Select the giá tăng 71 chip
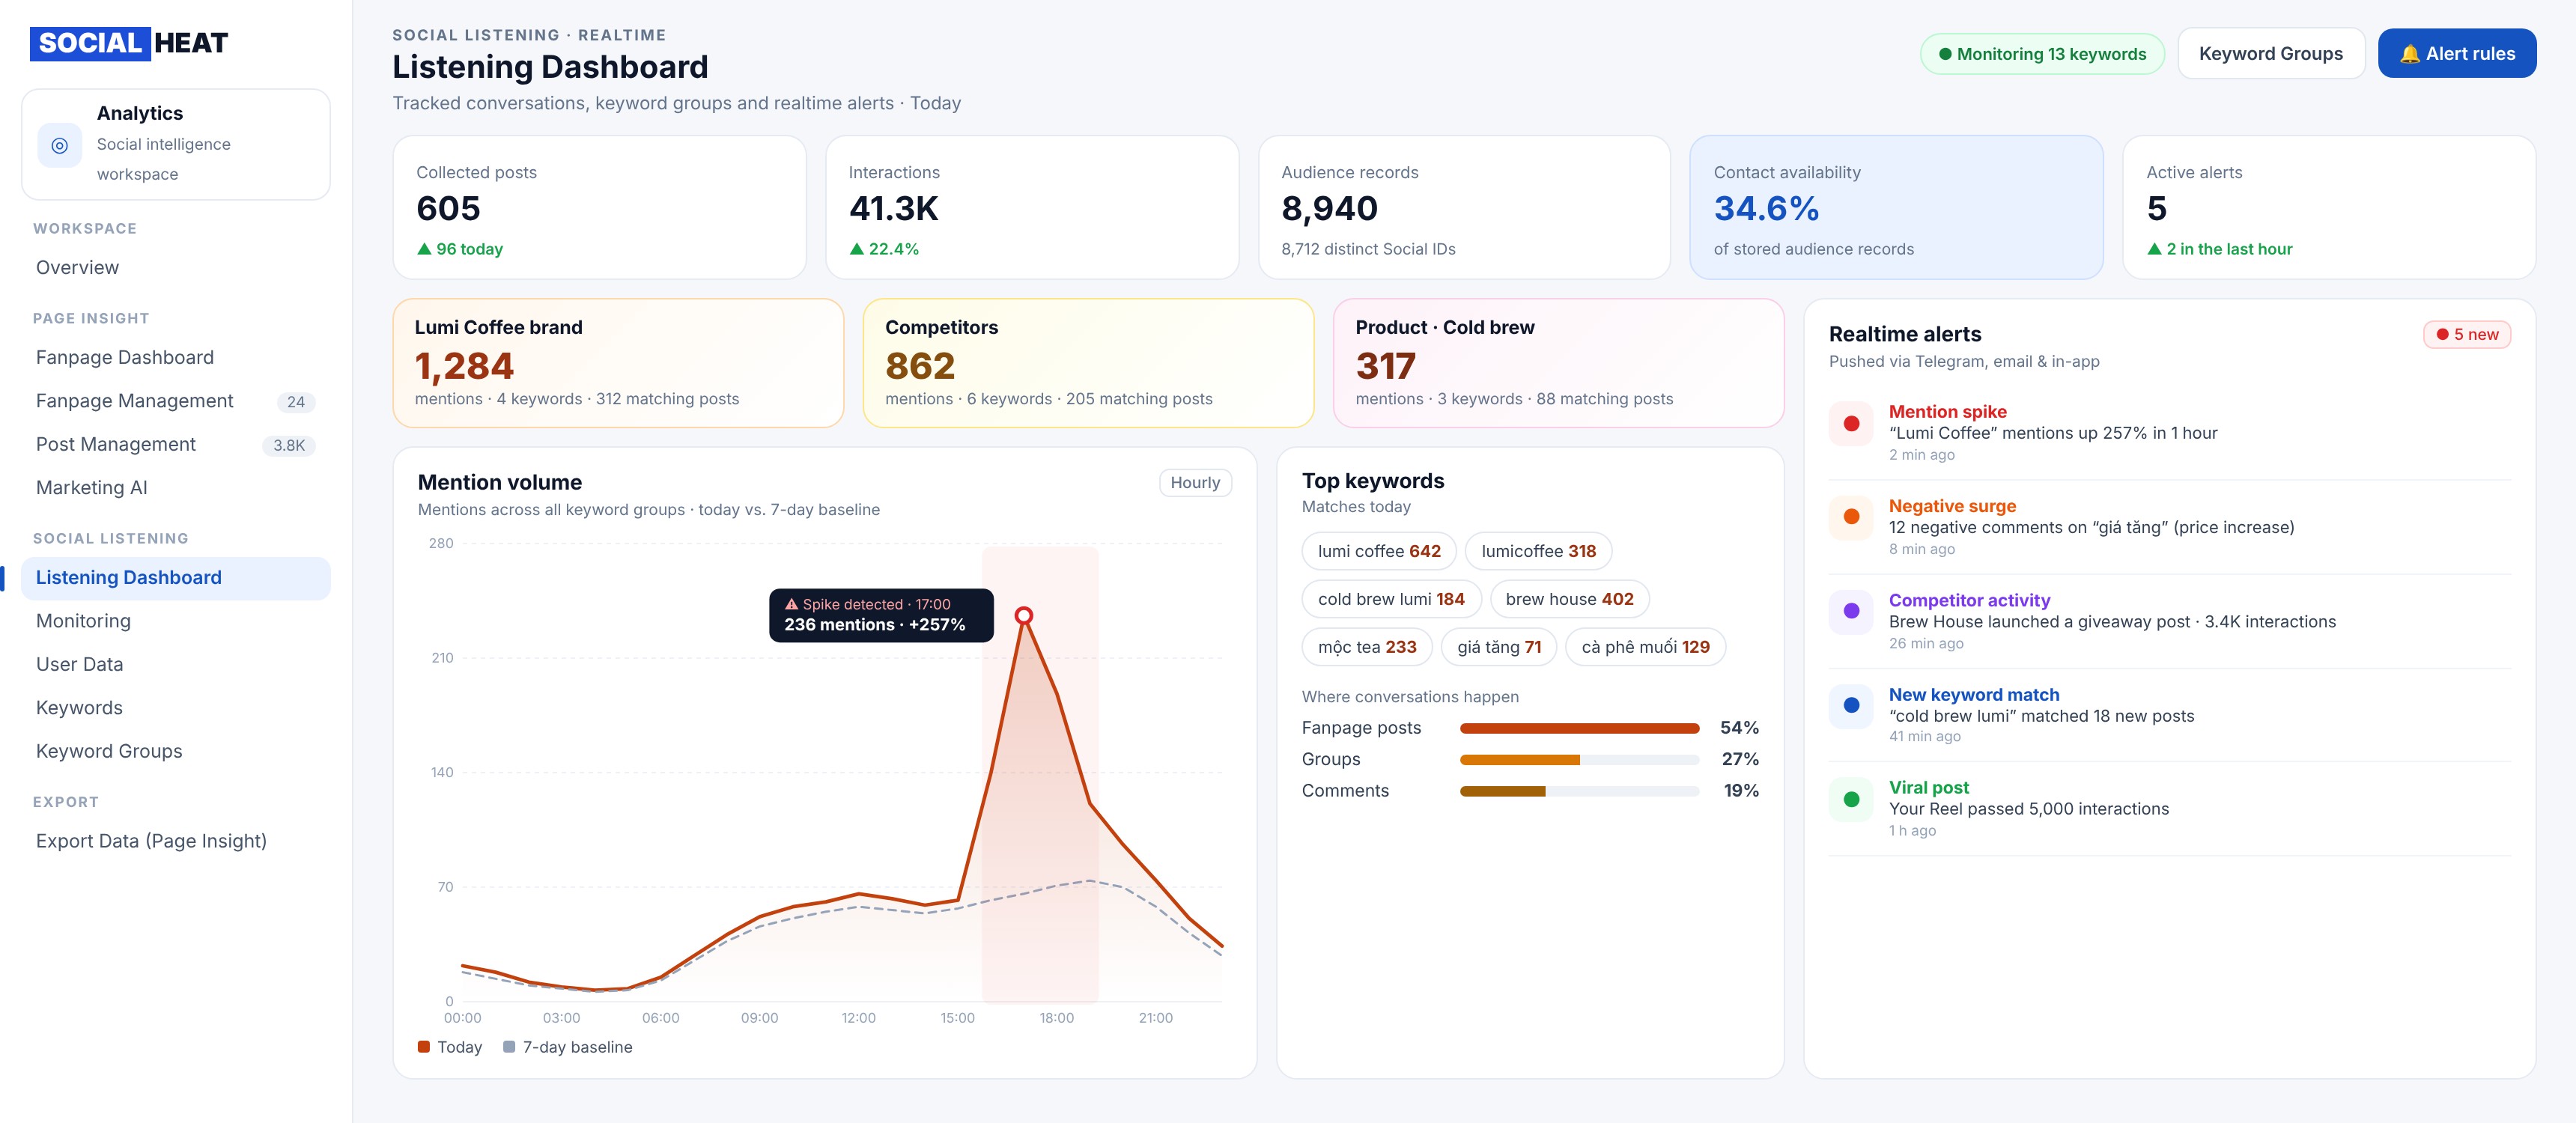The width and height of the screenshot is (2576, 1123). pos(1499,647)
